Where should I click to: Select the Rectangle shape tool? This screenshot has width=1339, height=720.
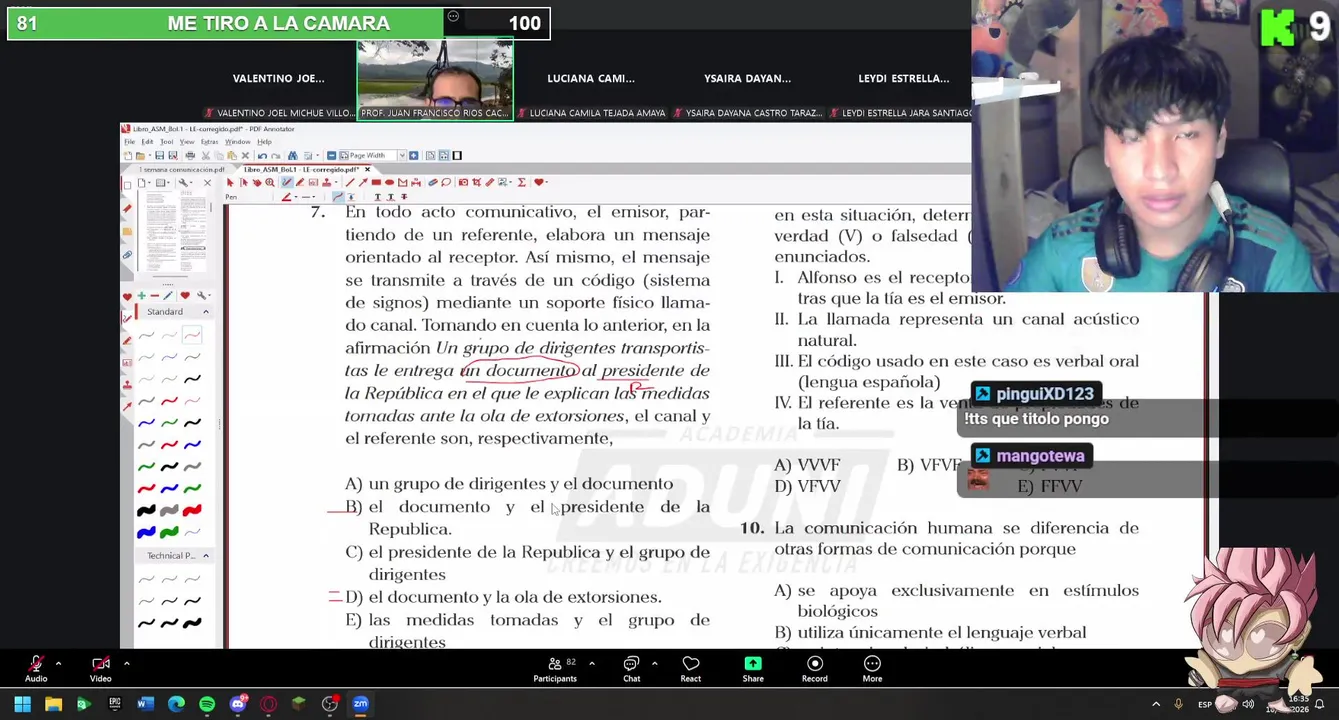tap(376, 182)
